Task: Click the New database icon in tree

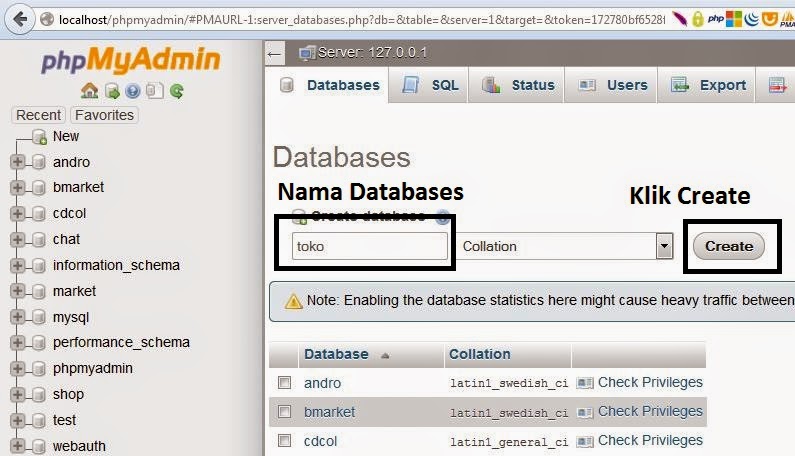Action: 39,136
